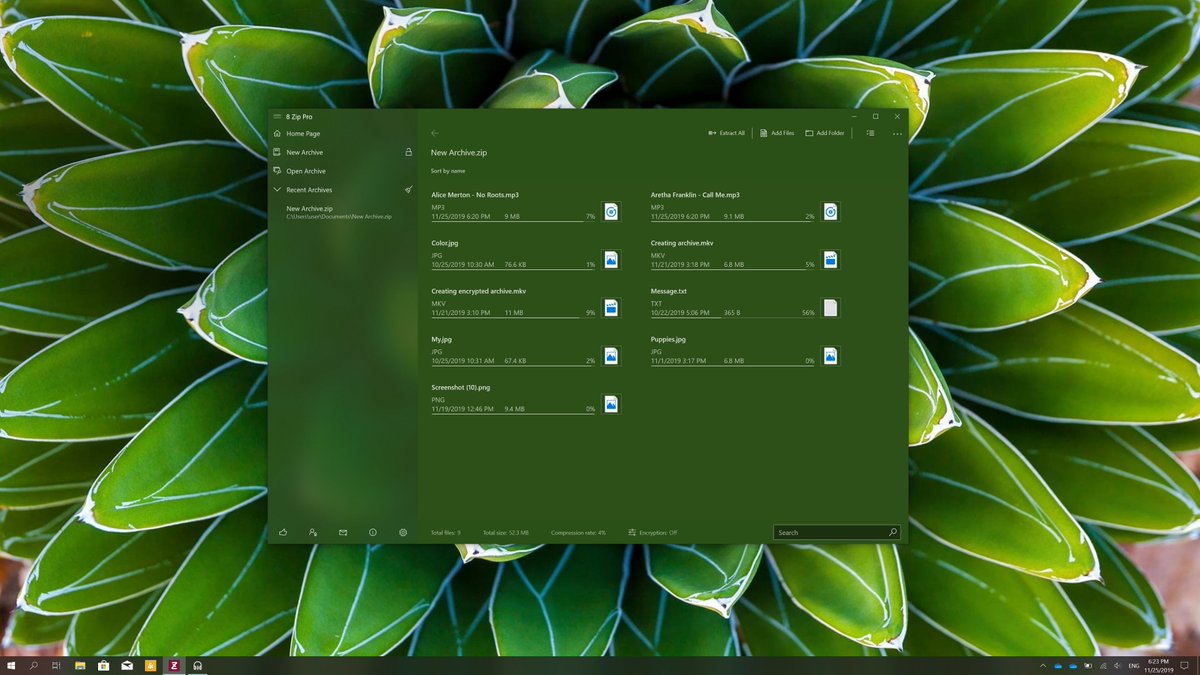Screen dimensions: 1200x675
Task: Toggle Encryption: Off in status bar
Action: pos(652,533)
